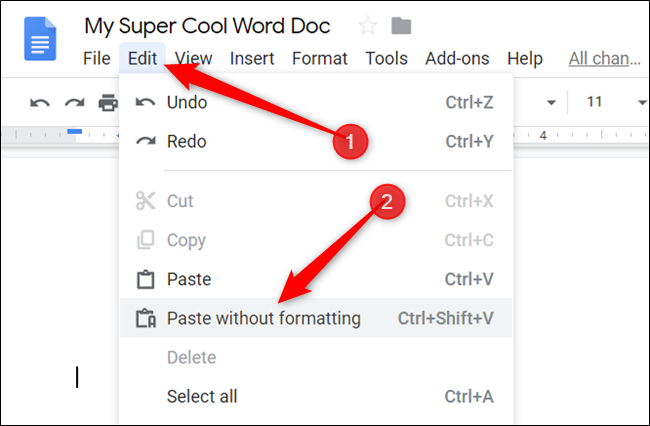Viewport: 650px width, 426px height.
Task: Open the File menu
Action: pyautogui.click(x=97, y=58)
